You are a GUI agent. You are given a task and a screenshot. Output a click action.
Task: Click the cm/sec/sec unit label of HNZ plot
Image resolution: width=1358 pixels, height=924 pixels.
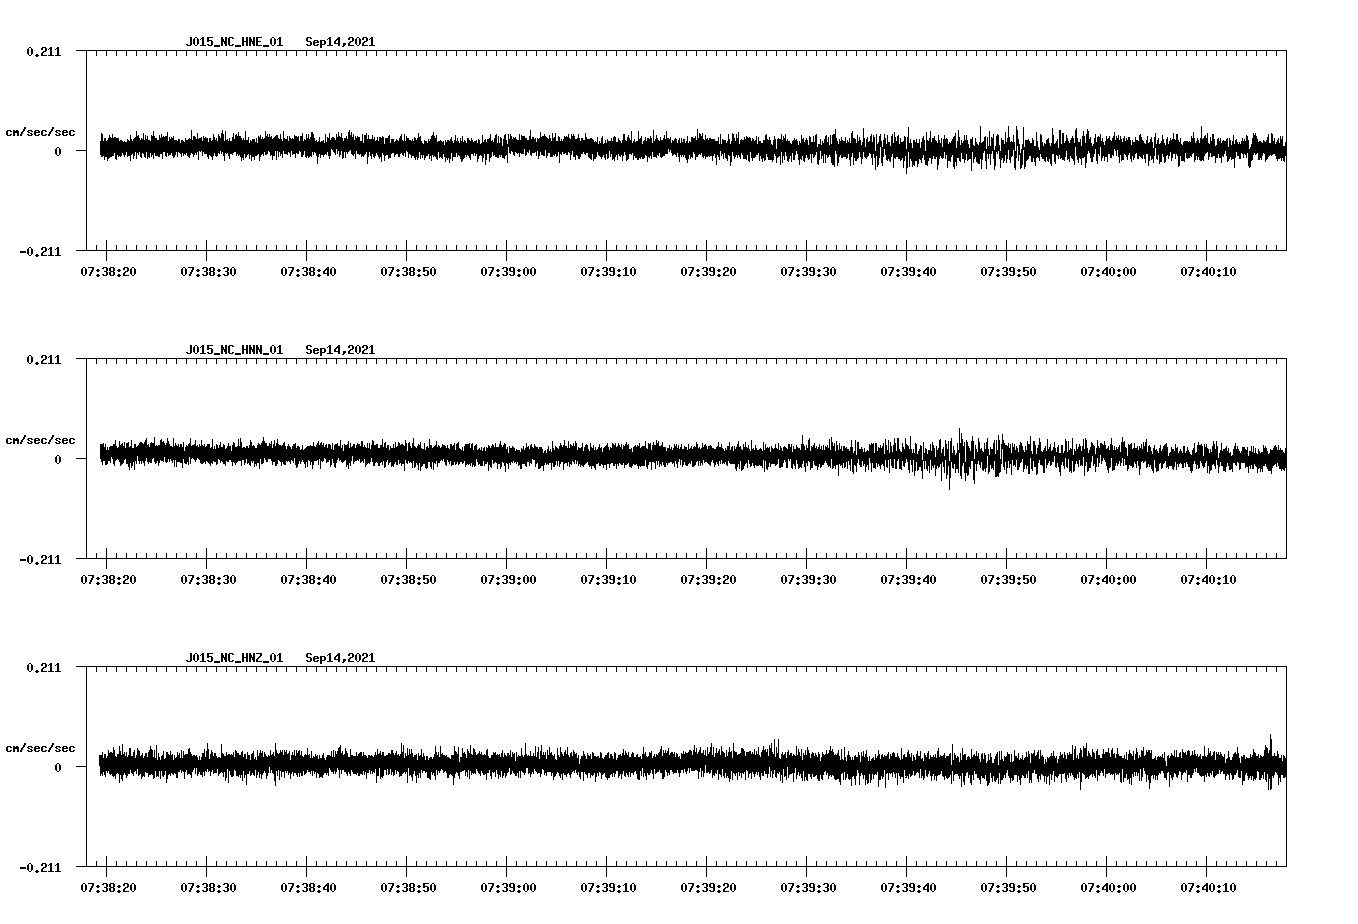(40, 748)
